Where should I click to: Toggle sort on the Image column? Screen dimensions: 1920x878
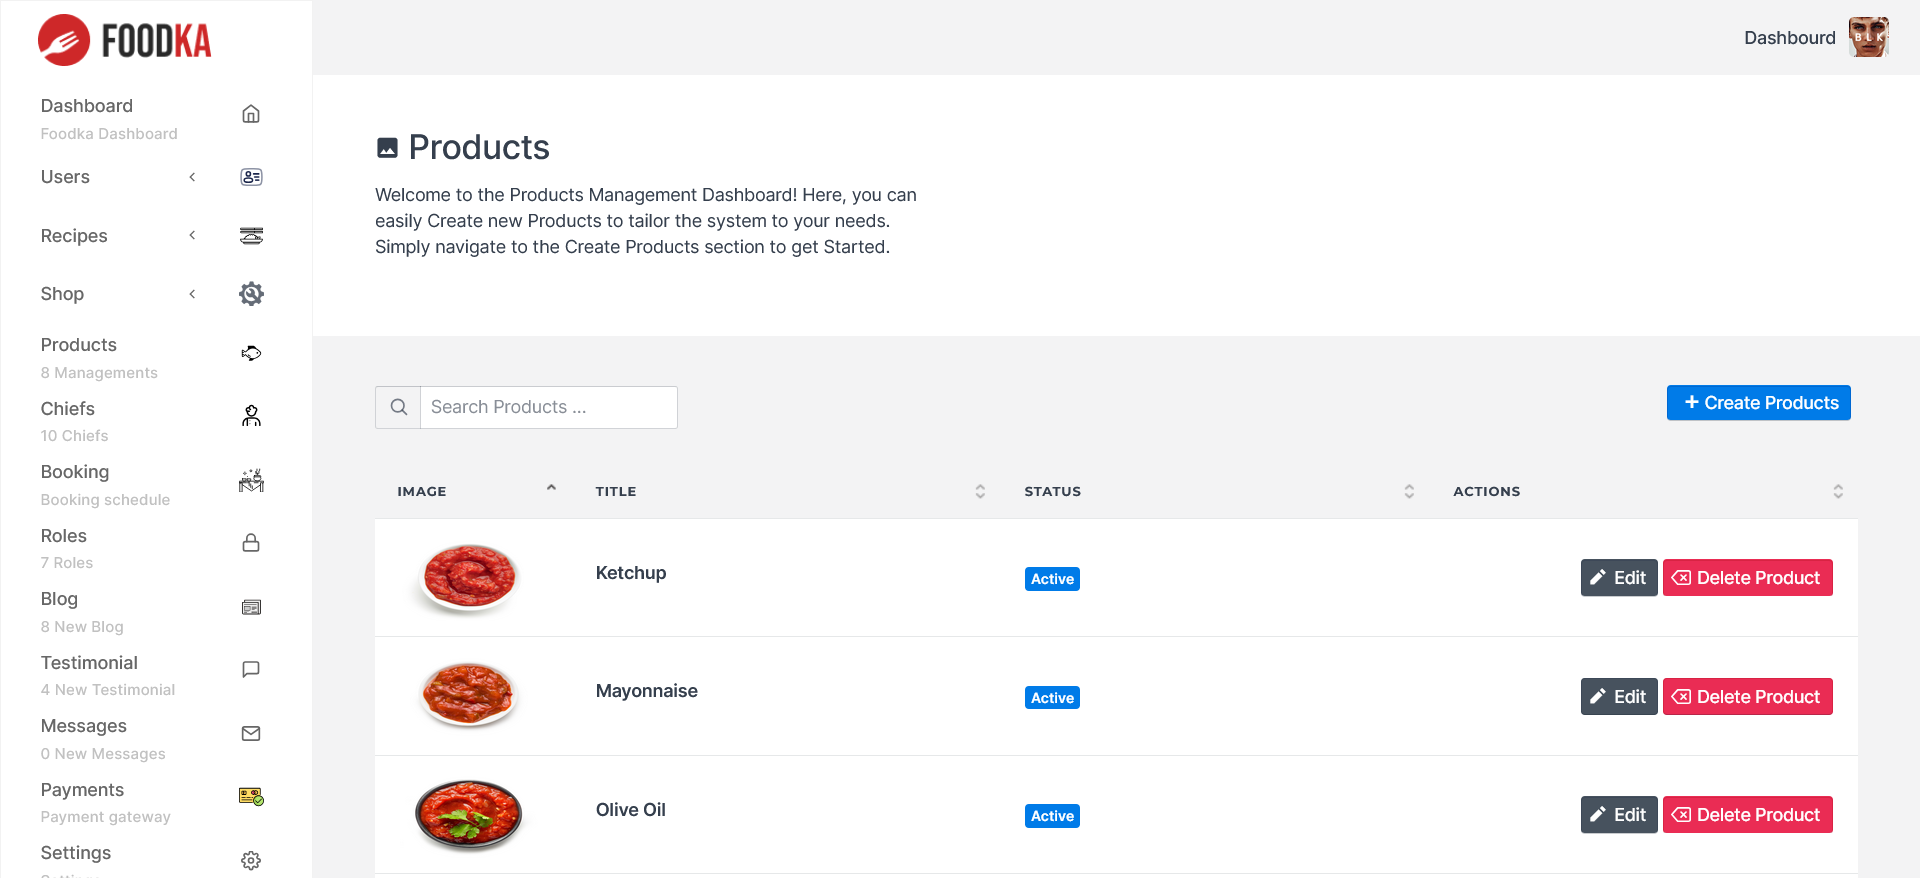coord(551,489)
